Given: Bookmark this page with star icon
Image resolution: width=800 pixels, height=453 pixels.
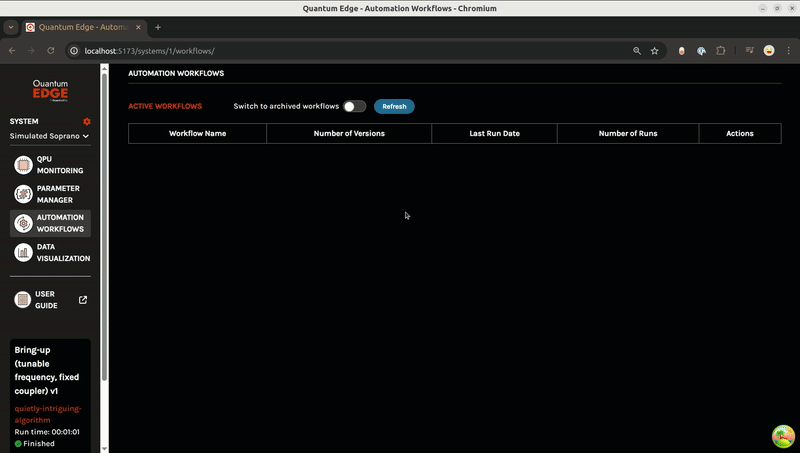Looking at the screenshot, I should click(x=655, y=50).
